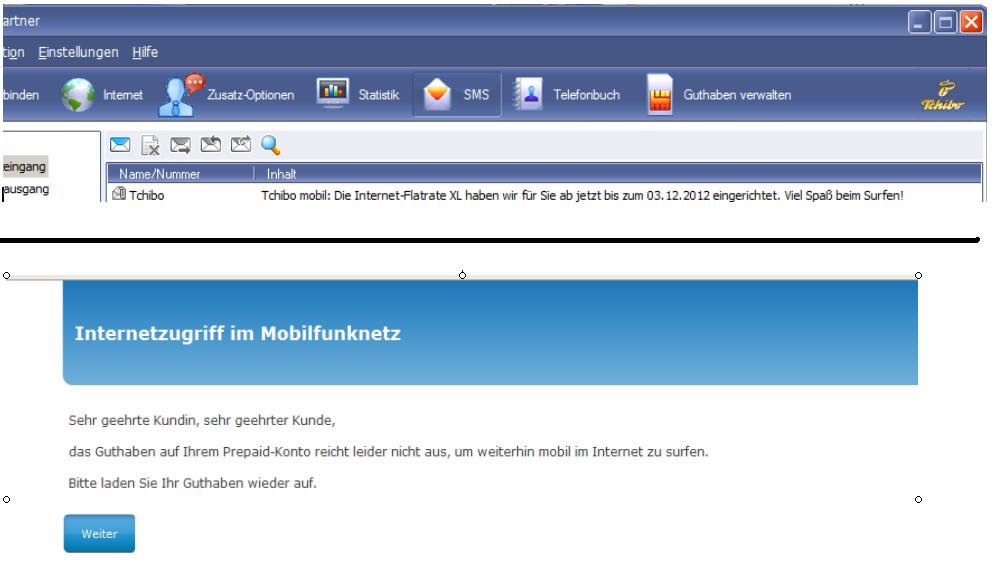Click the Statistik monitor icon
This screenshot has height=567, width=995.
pyautogui.click(x=333, y=93)
